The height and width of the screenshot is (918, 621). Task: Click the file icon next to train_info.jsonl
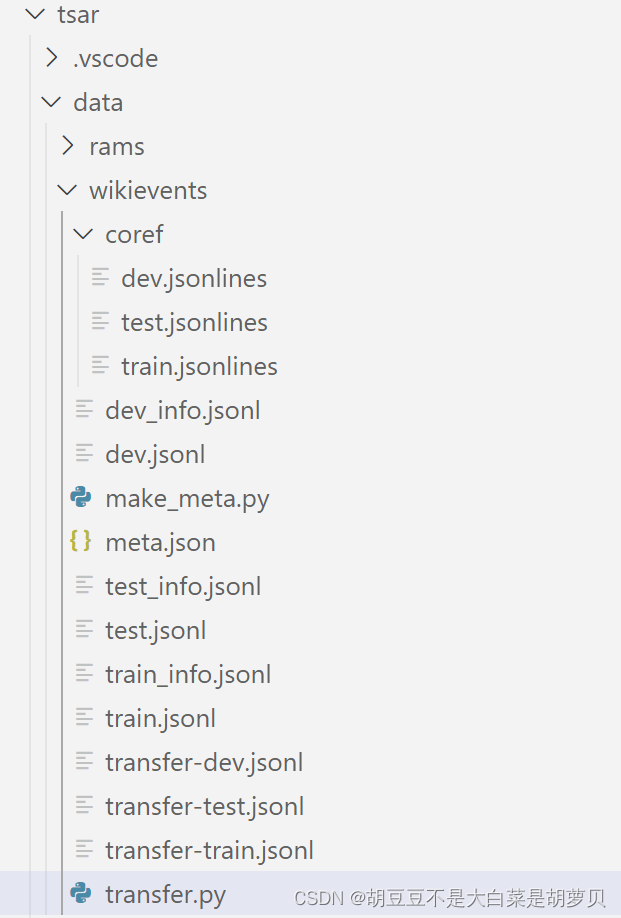click(x=83, y=674)
